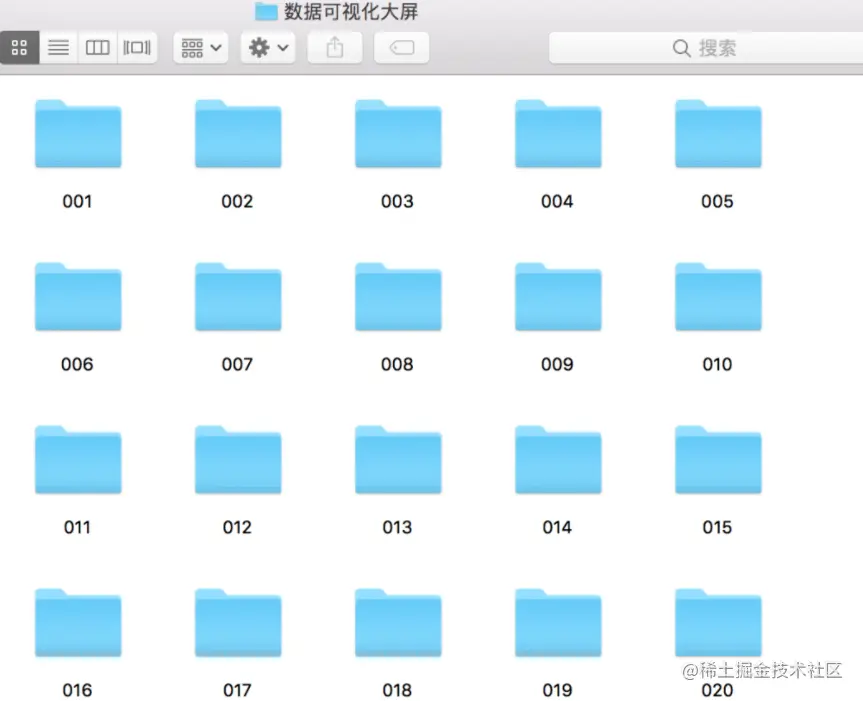Screen dimensions: 863x701
Task: Select folder icon 020
Action: coord(718,622)
